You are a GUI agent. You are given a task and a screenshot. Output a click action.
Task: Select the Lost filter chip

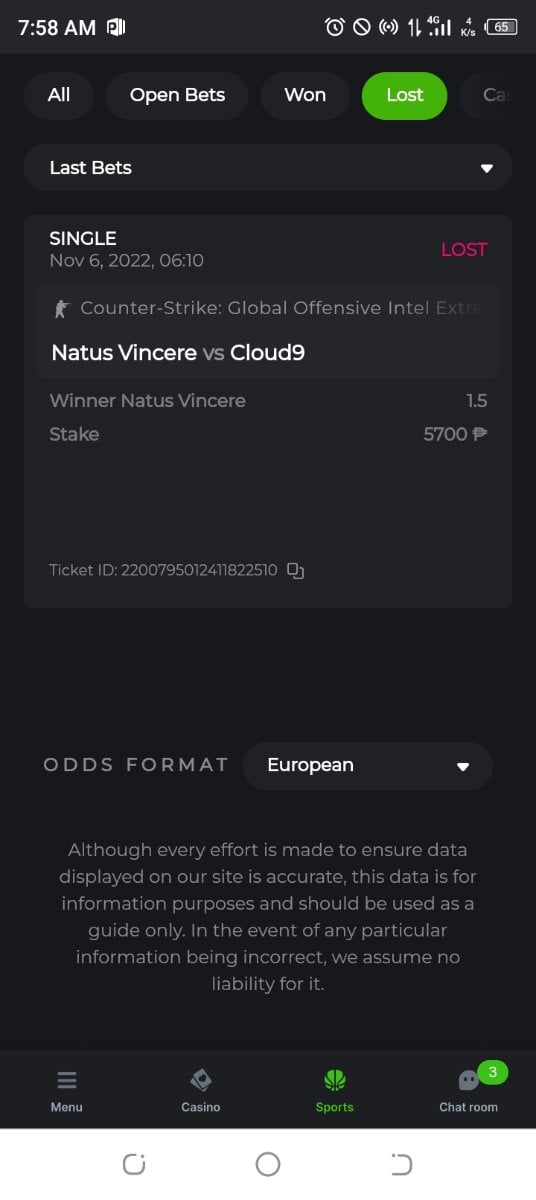(404, 95)
